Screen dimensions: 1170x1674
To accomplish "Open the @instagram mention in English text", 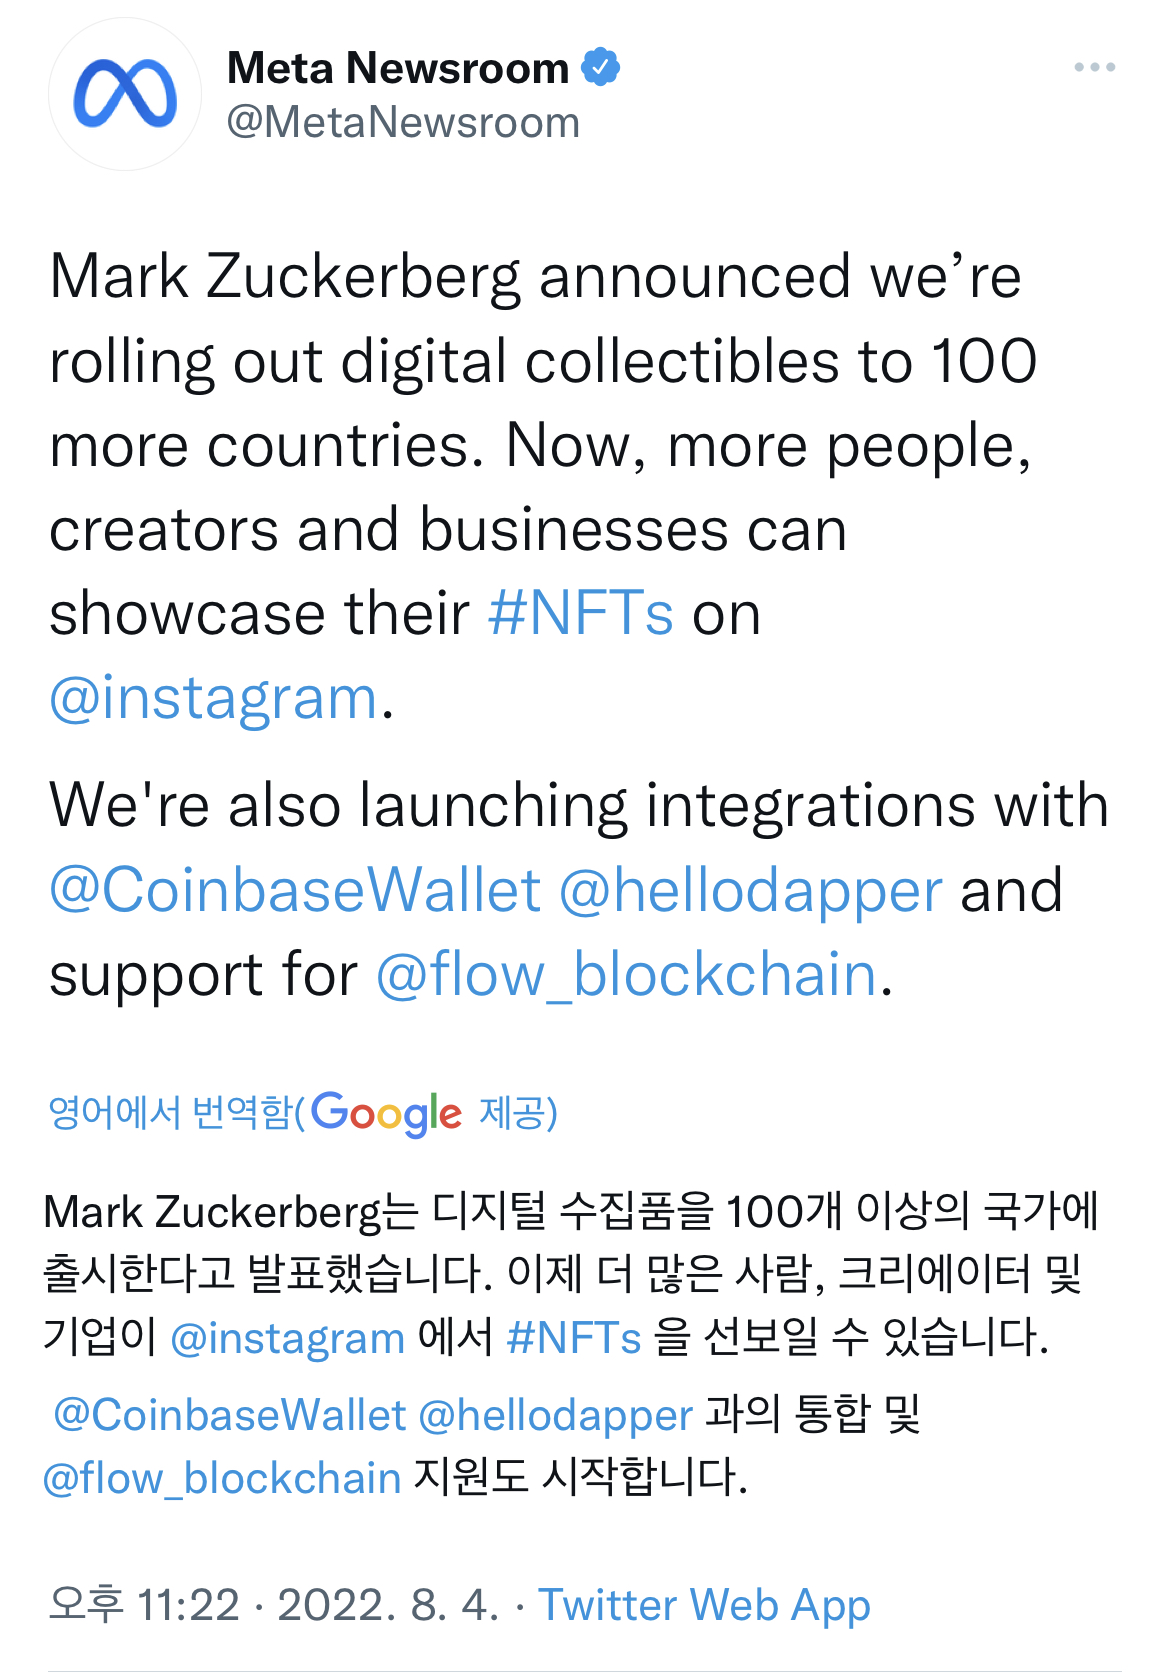I will tap(214, 698).
